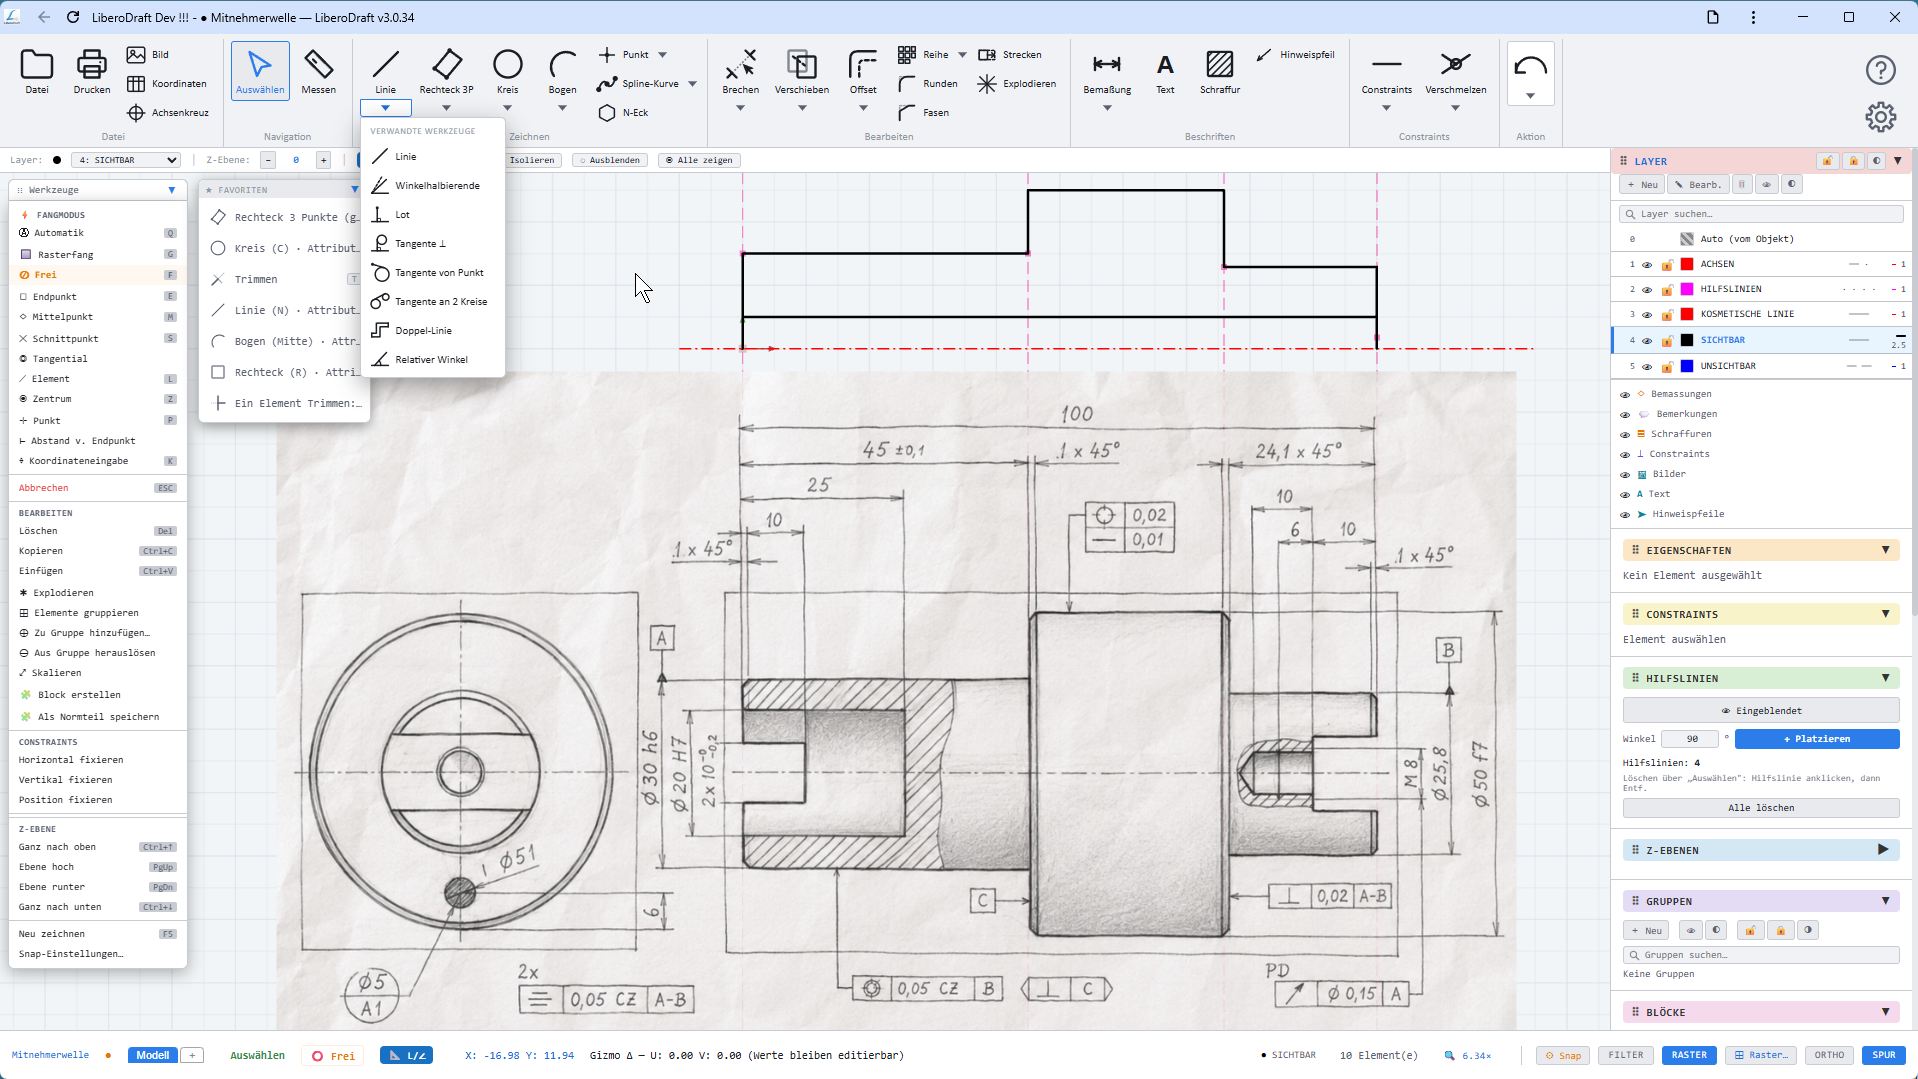Click the magenta HILFSLINIEN color swatch
Screen dimensions: 1918x1079
point(1687,290)
